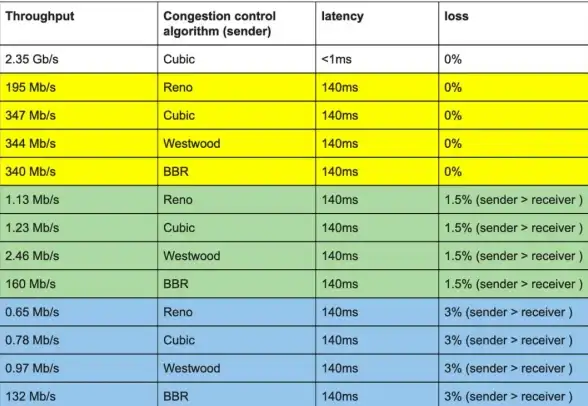Select the 2.46 Mb/s throughput cell
The height and width of the screenshot is (406, 588).
79,256
